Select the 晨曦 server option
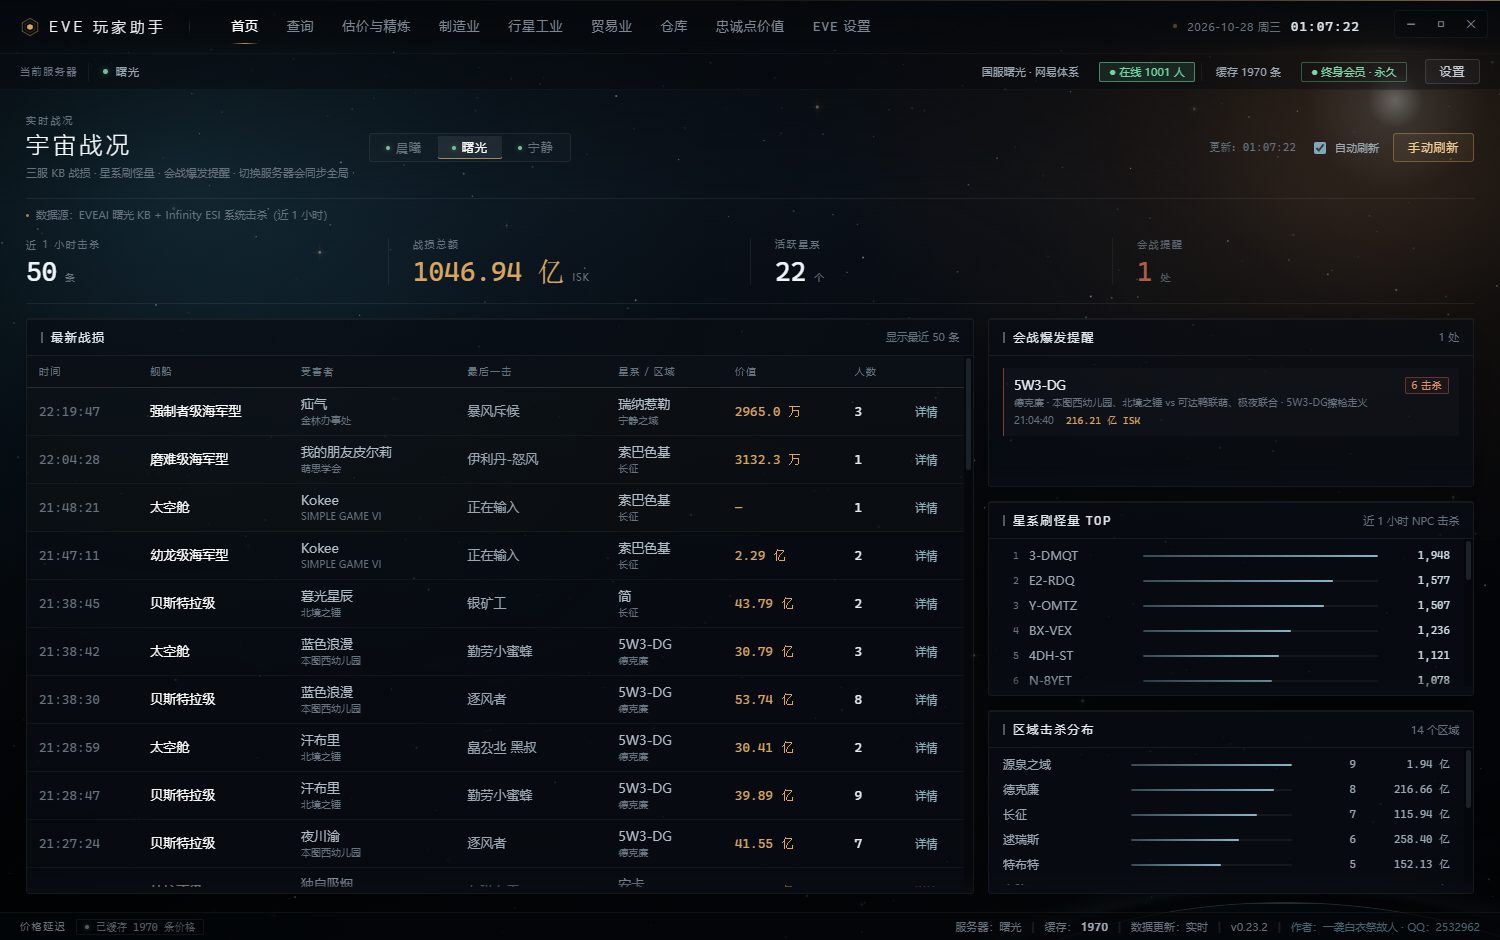The image size is (1500, 940). point(403,148)
